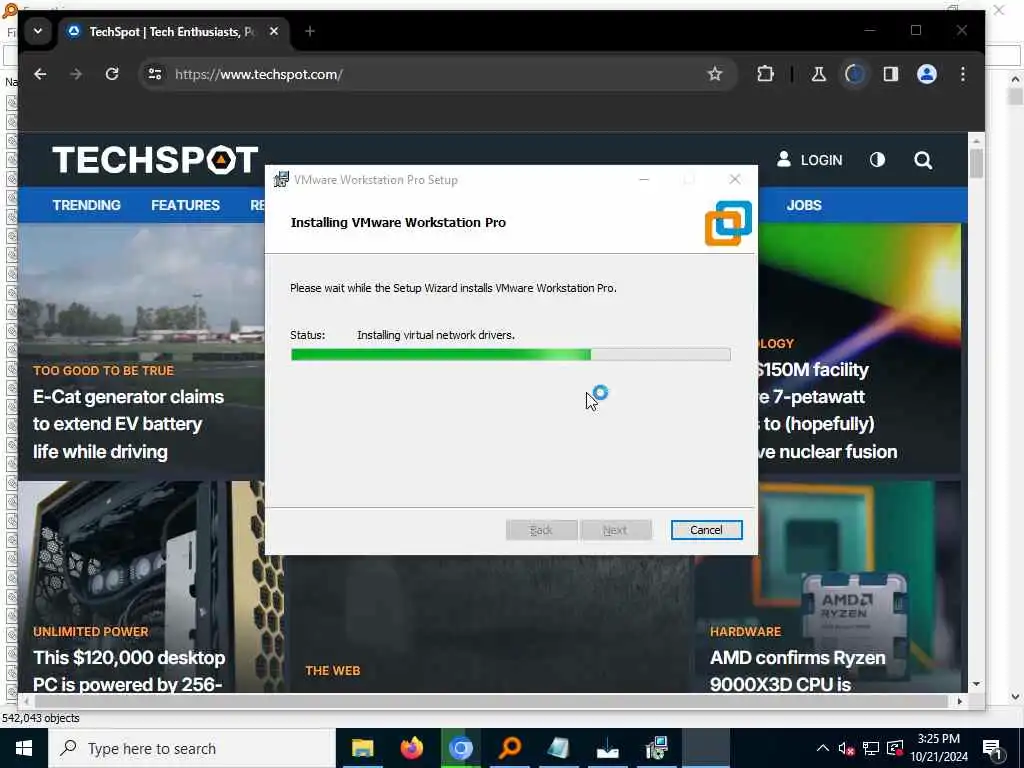Viewport: 1024px width, 768px height.
Task: Show hidden system tray icons
Action: (x=823, y=748)
